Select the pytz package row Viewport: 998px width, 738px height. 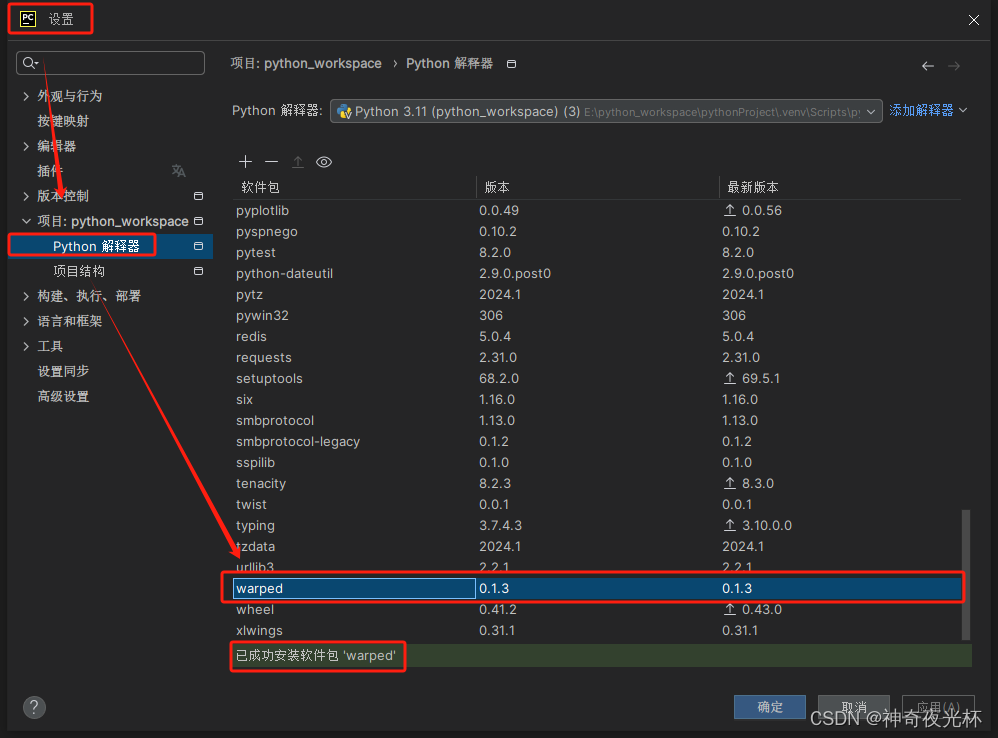[597, 294]
